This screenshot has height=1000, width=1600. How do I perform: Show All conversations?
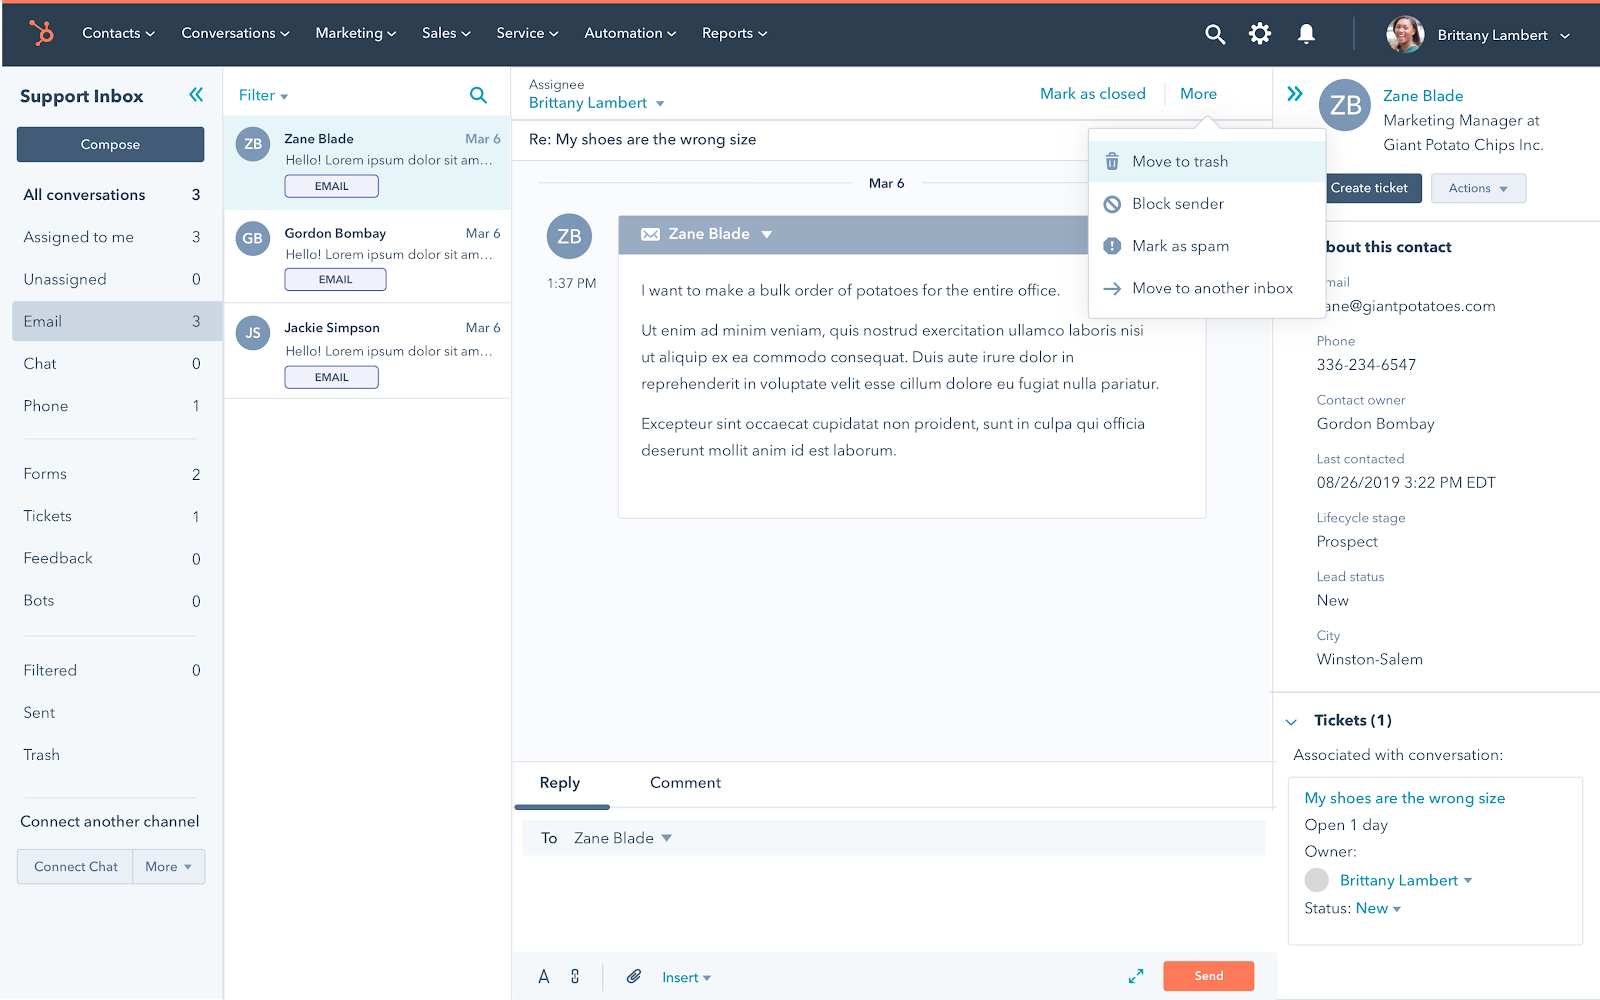[x=112, y=195]
